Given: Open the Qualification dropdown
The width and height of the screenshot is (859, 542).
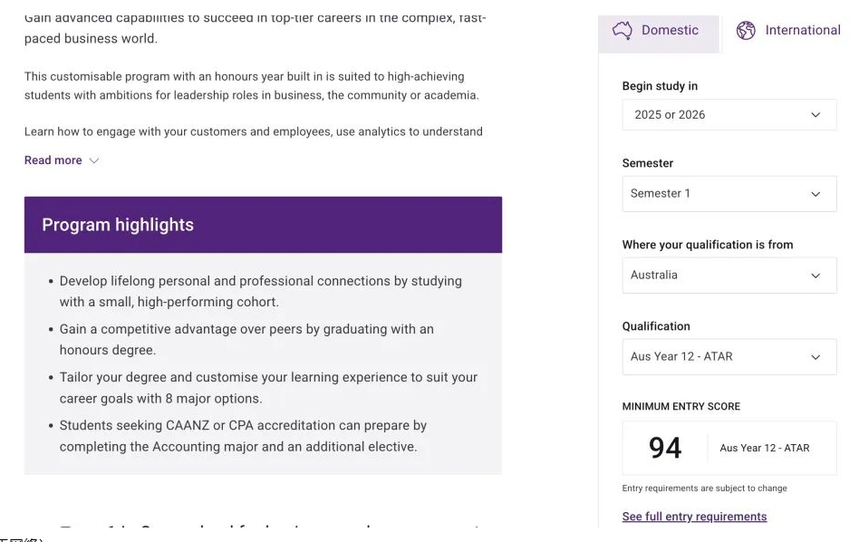Looking at the screenshot, I should tap(729, 357).
